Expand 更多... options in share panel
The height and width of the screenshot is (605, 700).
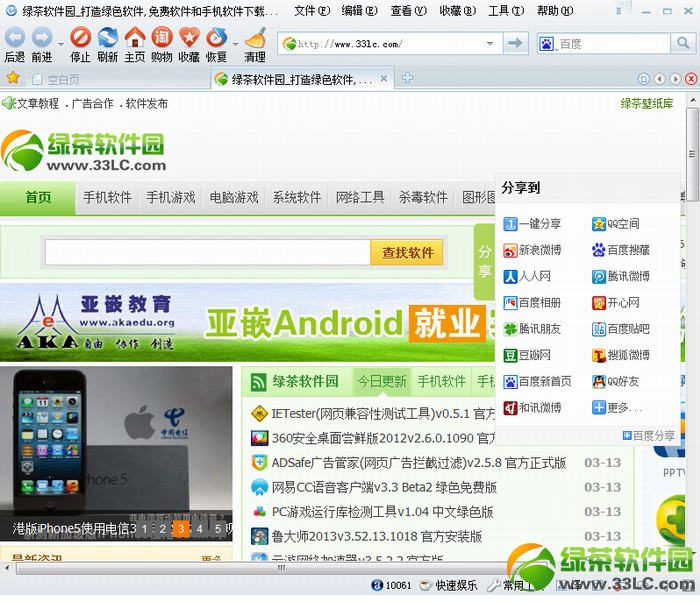616,408
